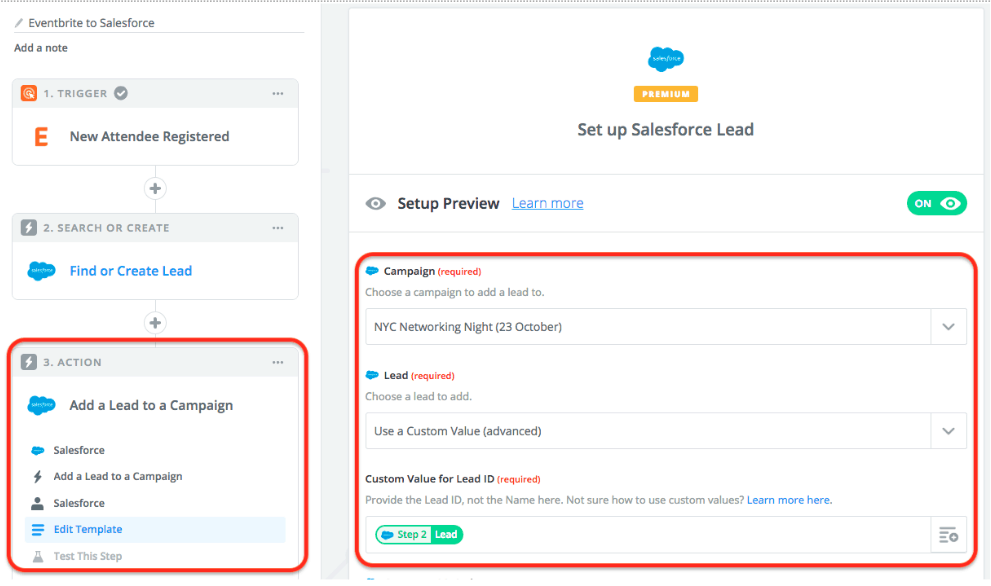
Task: Click Add a note
Action: (39, 47)
